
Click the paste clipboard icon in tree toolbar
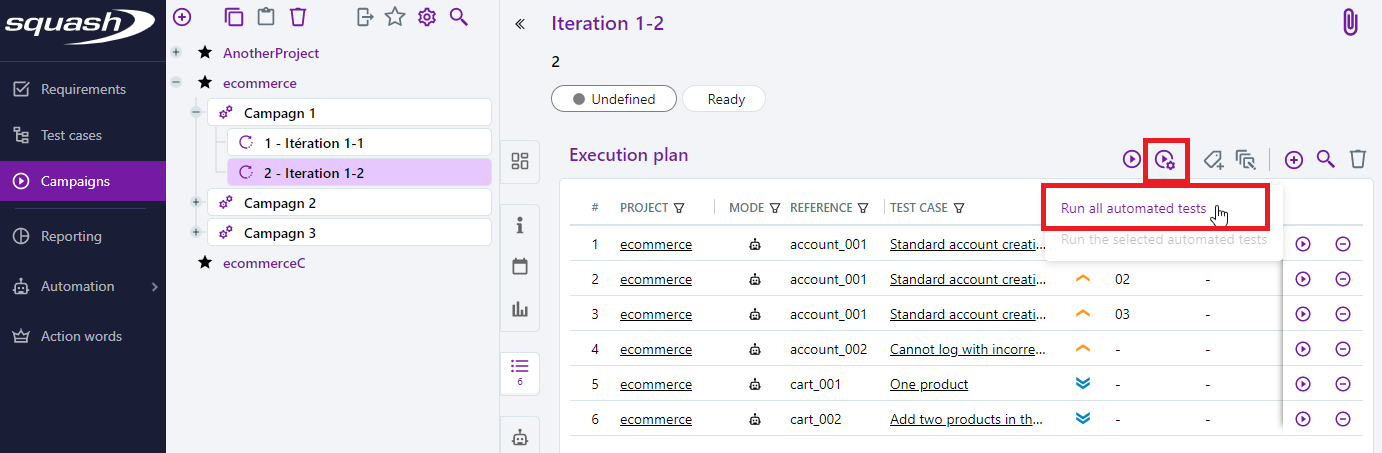[x=265, y=16]
